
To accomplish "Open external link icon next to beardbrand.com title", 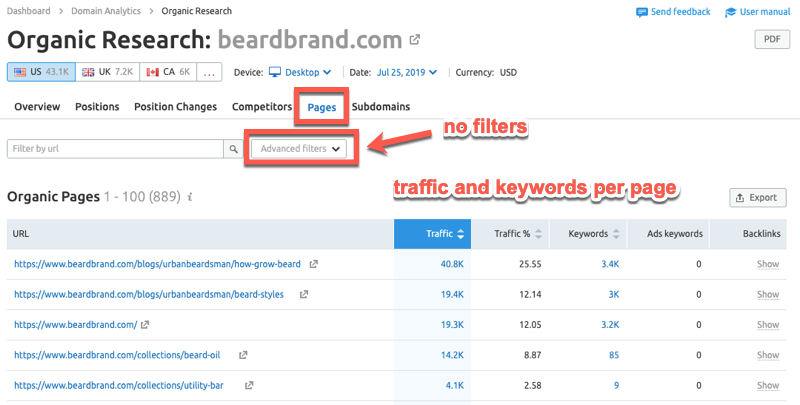I will coord(415,41).
